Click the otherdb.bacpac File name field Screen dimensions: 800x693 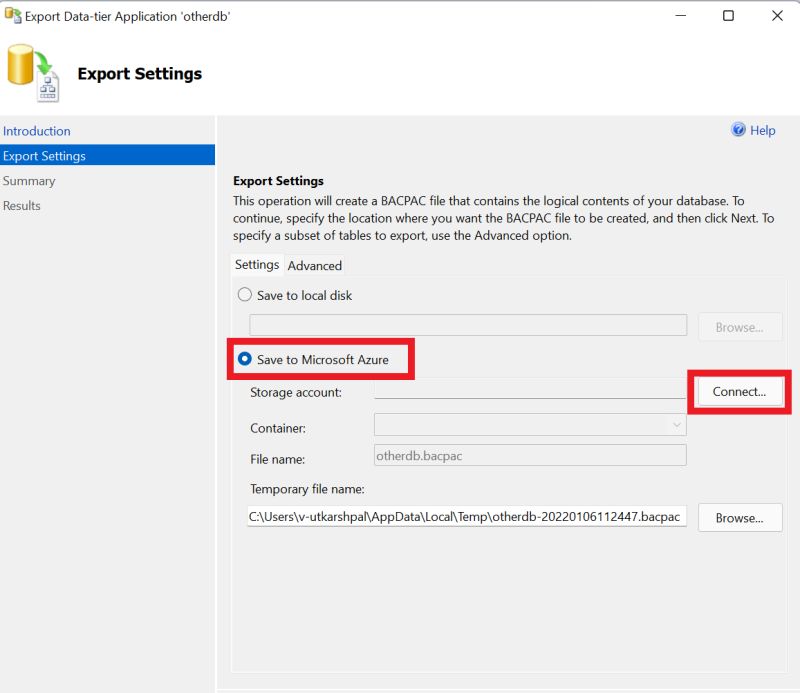point(530,455)
